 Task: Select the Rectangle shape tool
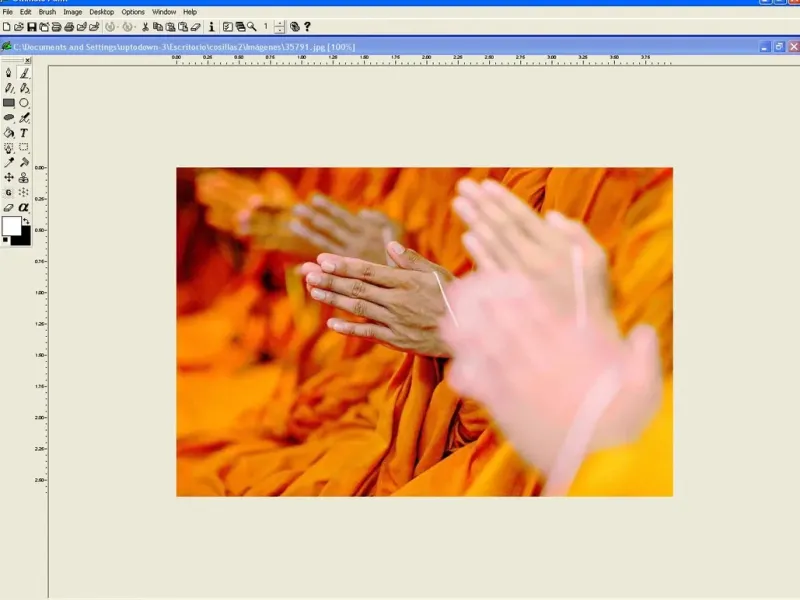tap(9, 103)
